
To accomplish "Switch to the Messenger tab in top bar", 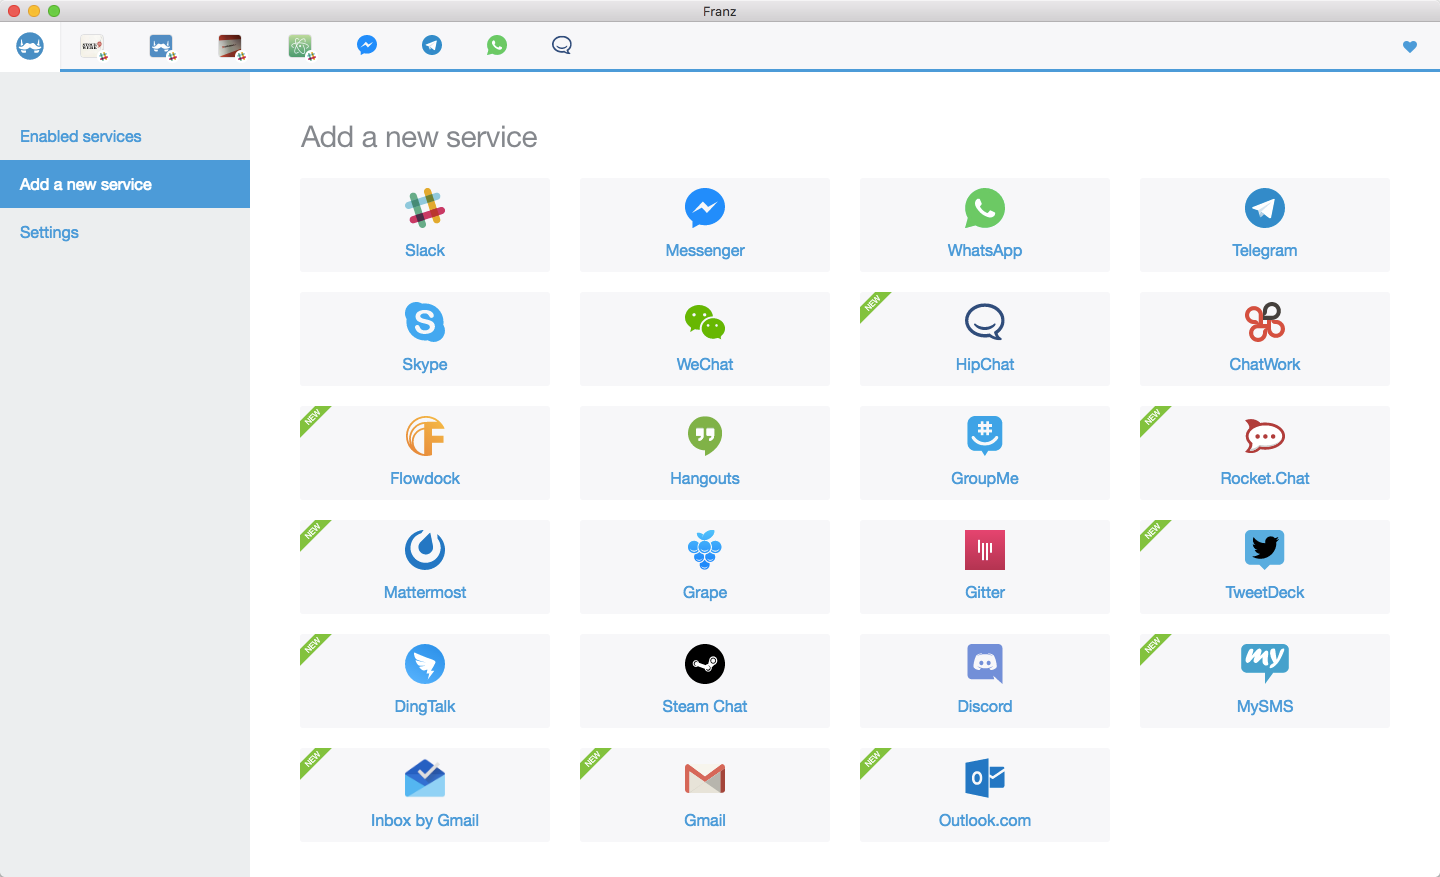I will click(367, 45).
